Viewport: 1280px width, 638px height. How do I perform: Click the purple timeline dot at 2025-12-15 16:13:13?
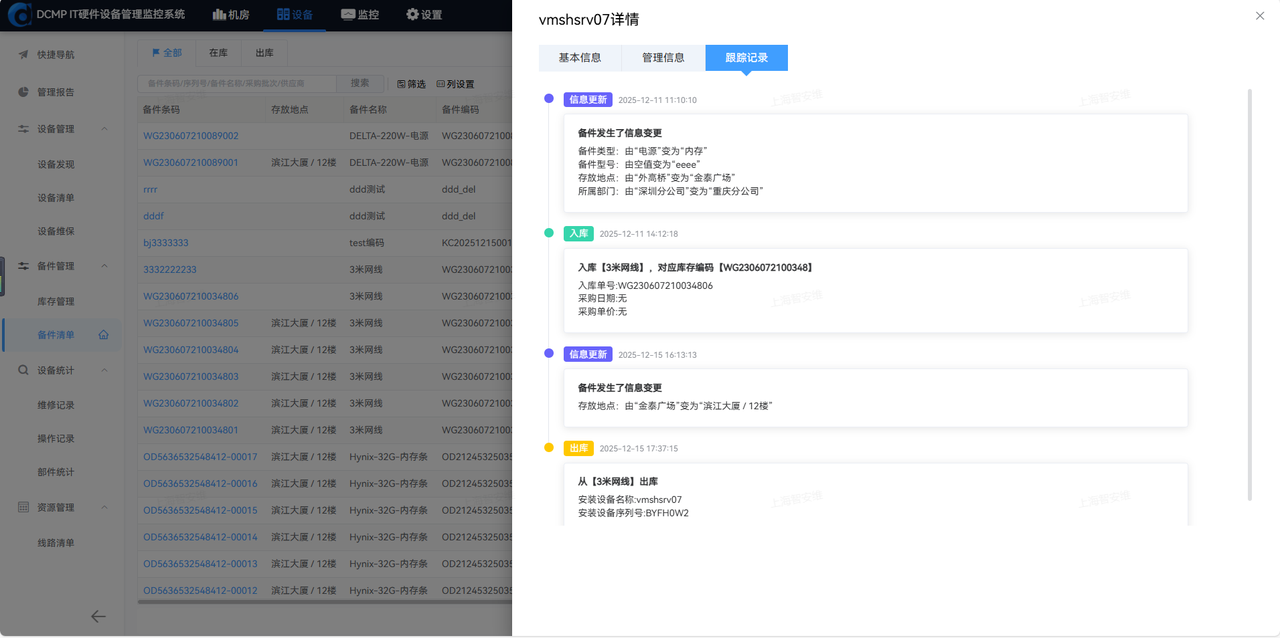[548, 353]
